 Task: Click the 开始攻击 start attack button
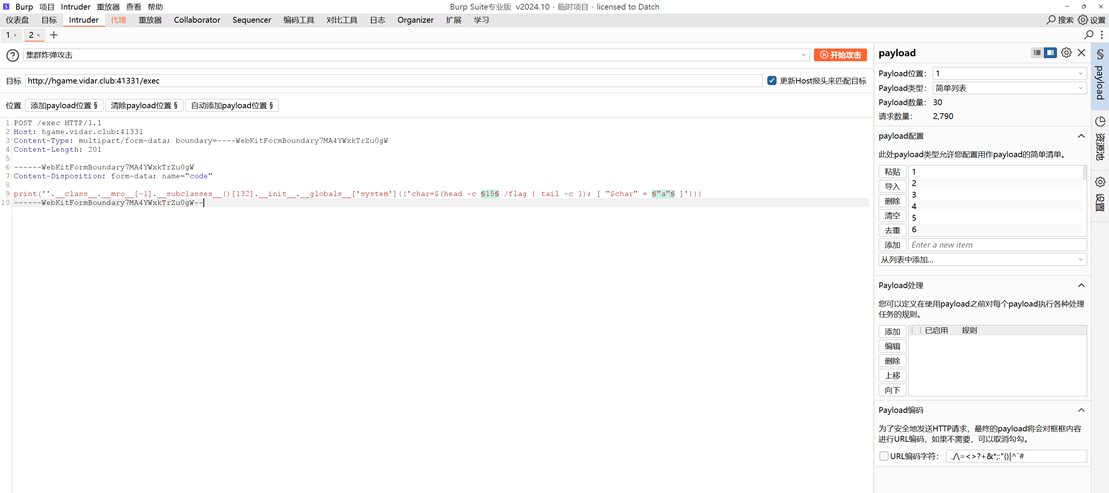[x=840, y=55]
